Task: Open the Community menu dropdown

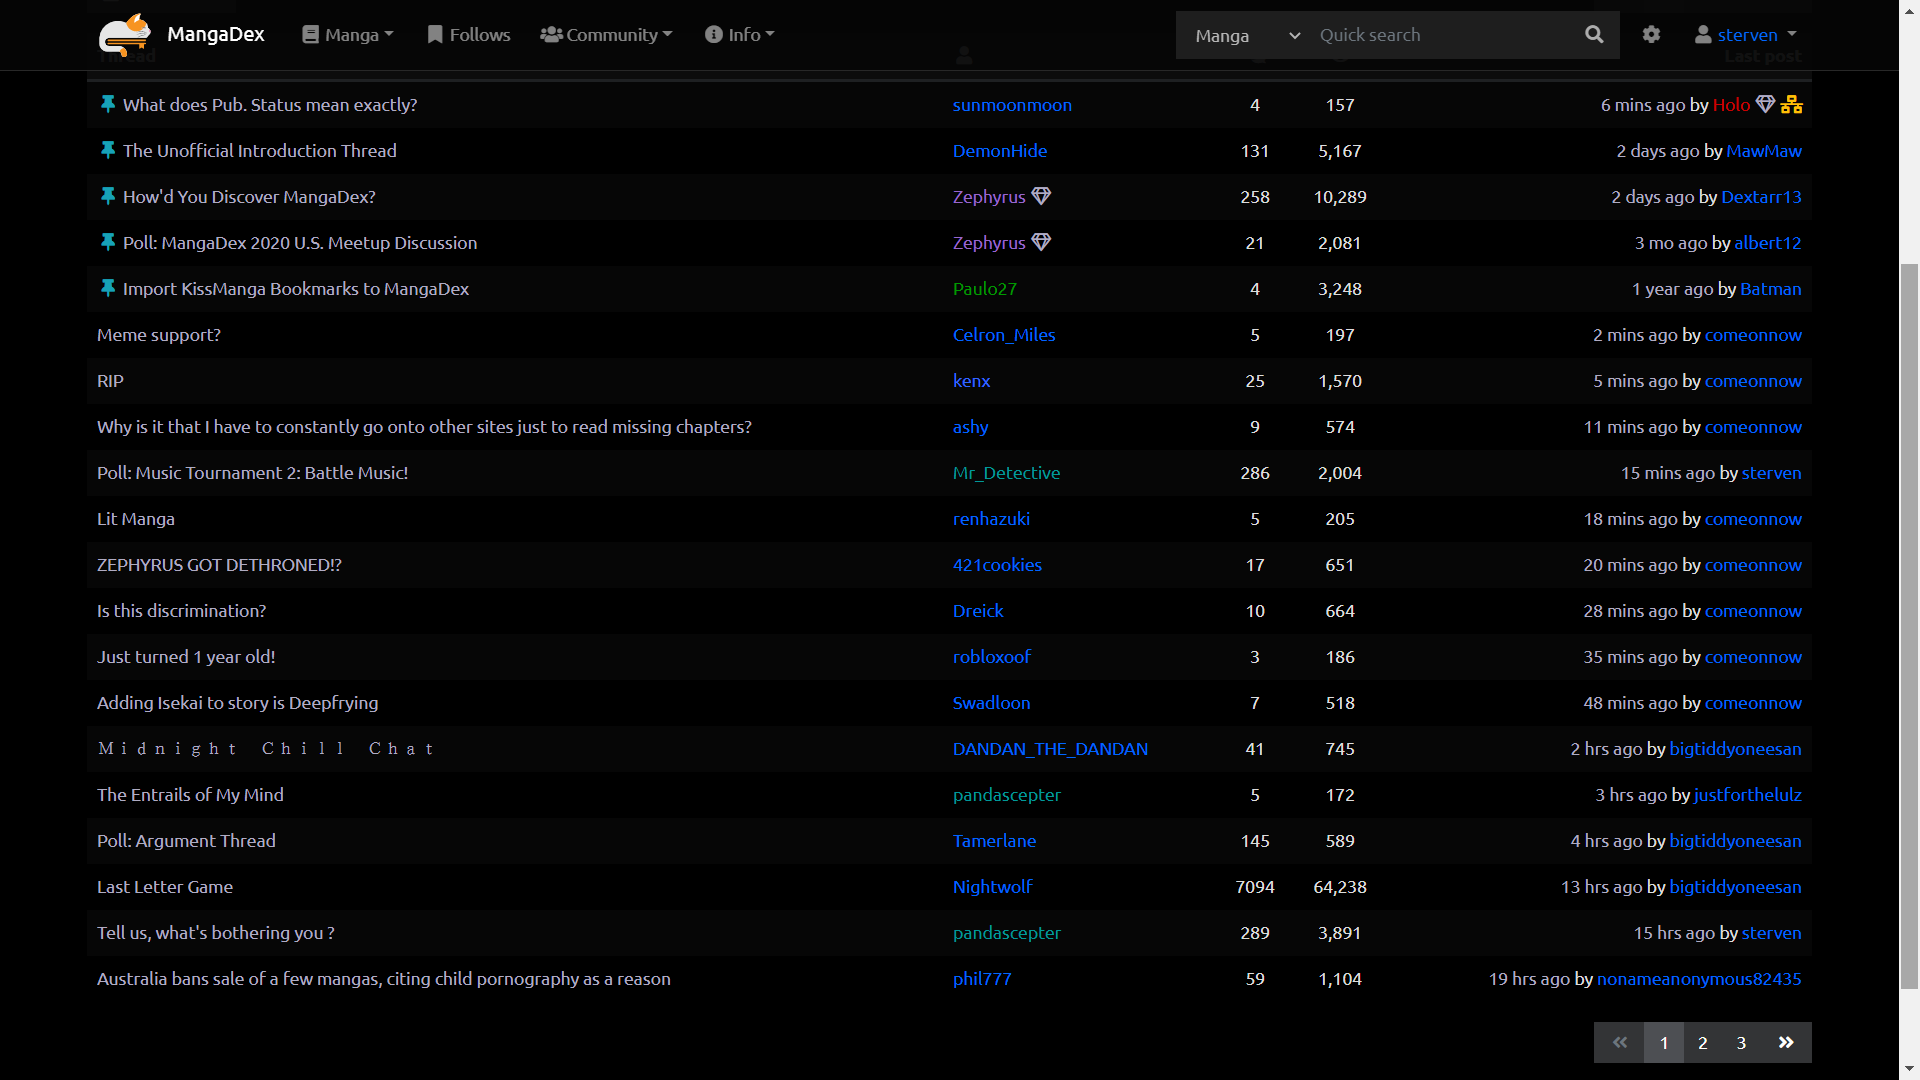Action: tap(606, 35)
